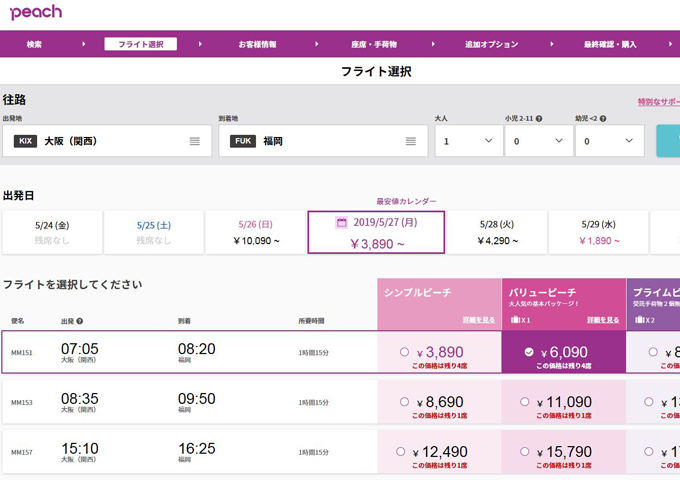Select プライムピーチ fare for MM153
Screen dimensions: 680x480
click(x=649, y=402)
